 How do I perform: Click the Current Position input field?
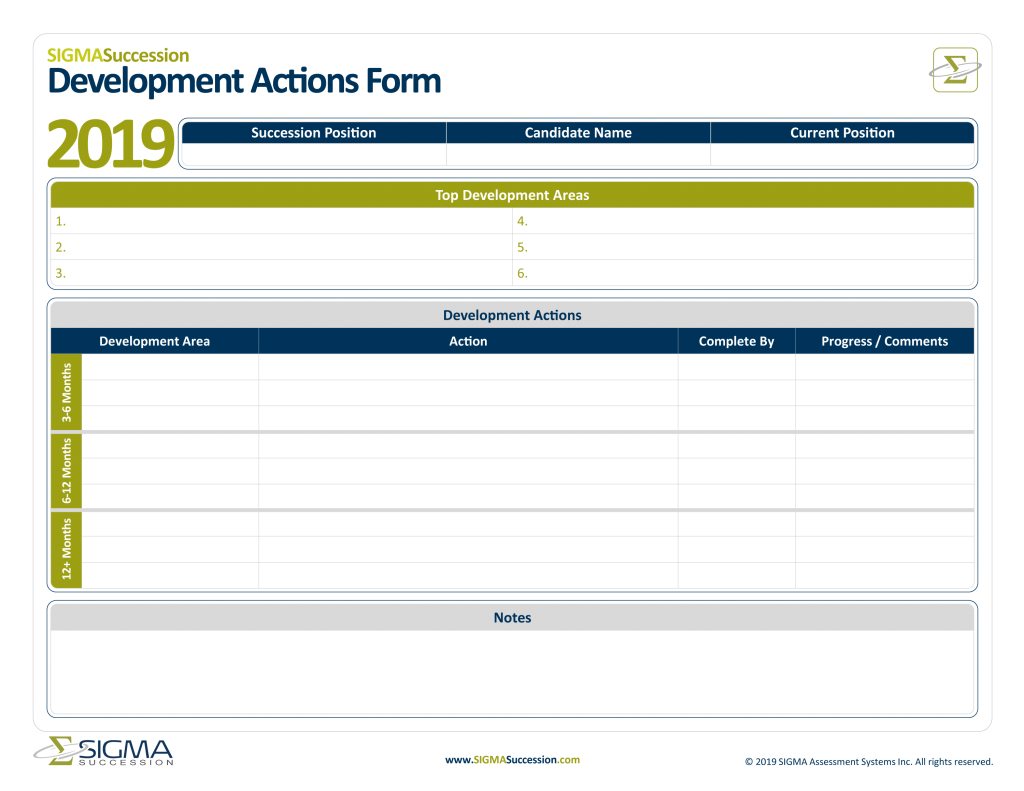coord(842,155)
